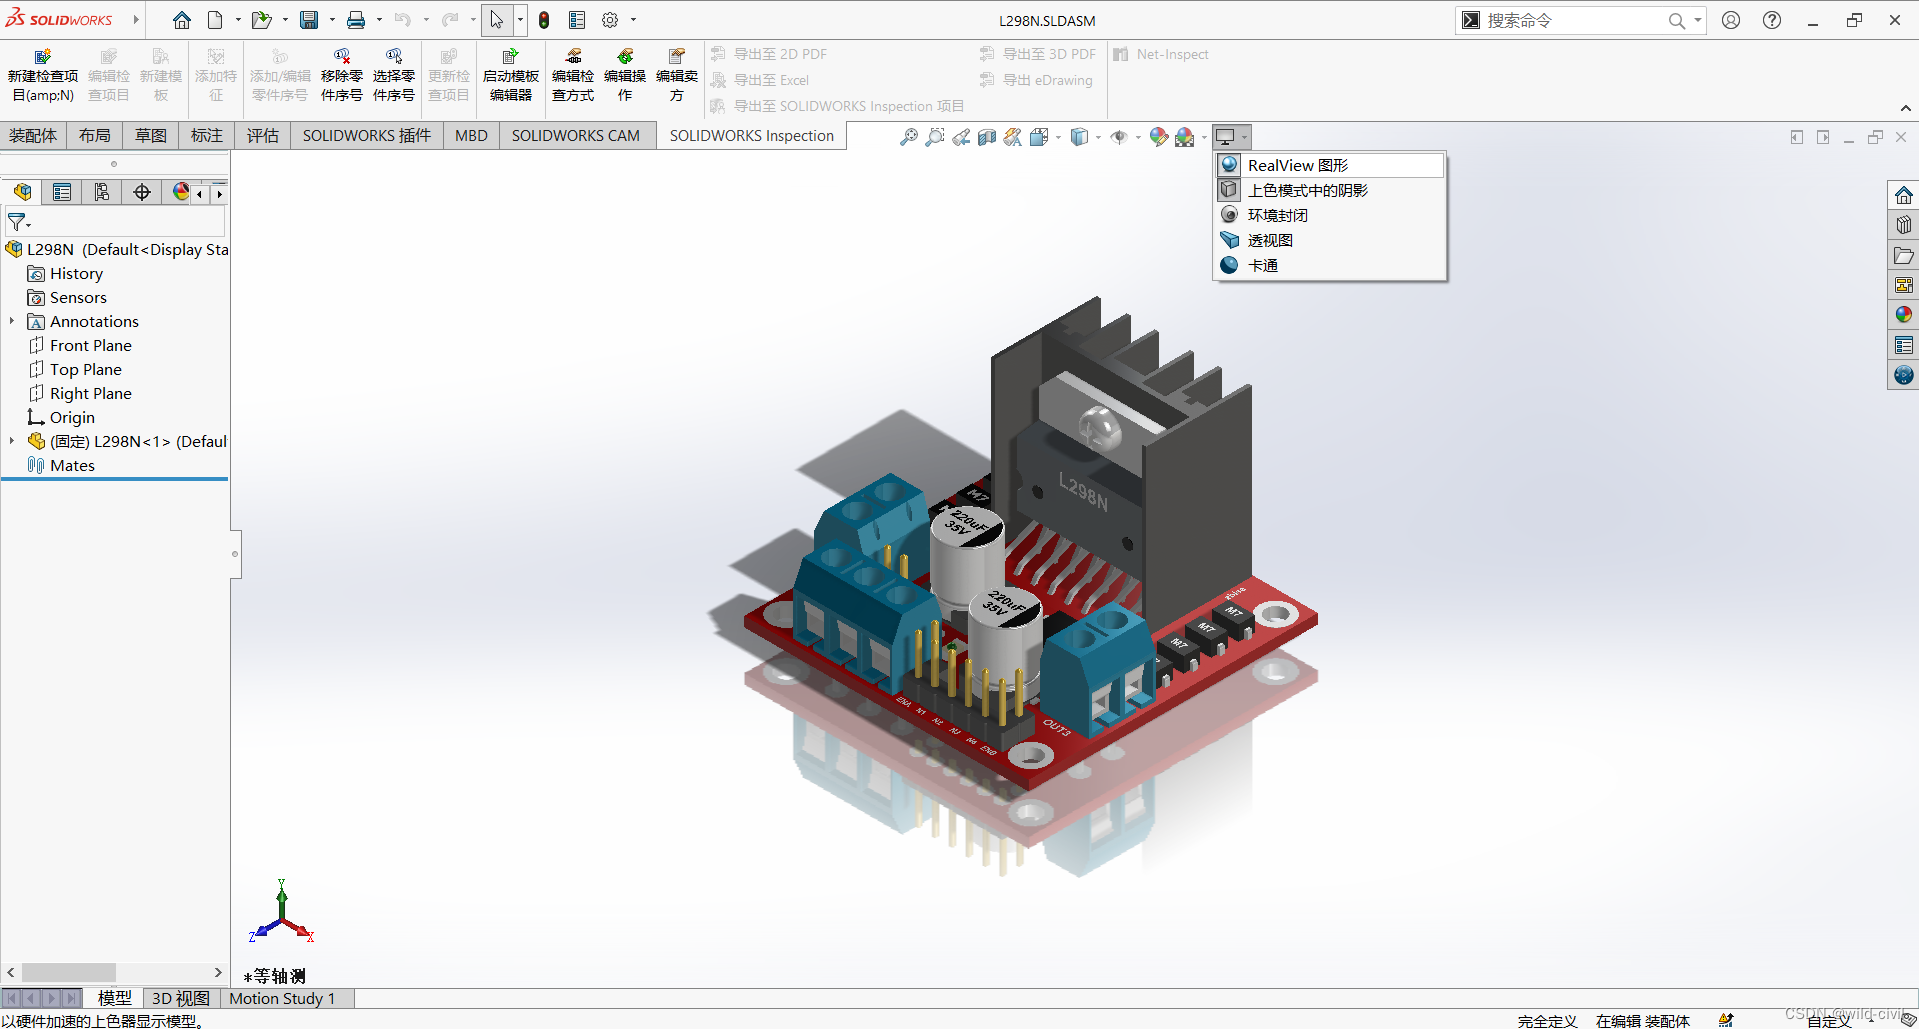Click 导出至 Excel in the ribbon
Viewport: 1919px width, 1029px height.
click(x=771, y=80)
